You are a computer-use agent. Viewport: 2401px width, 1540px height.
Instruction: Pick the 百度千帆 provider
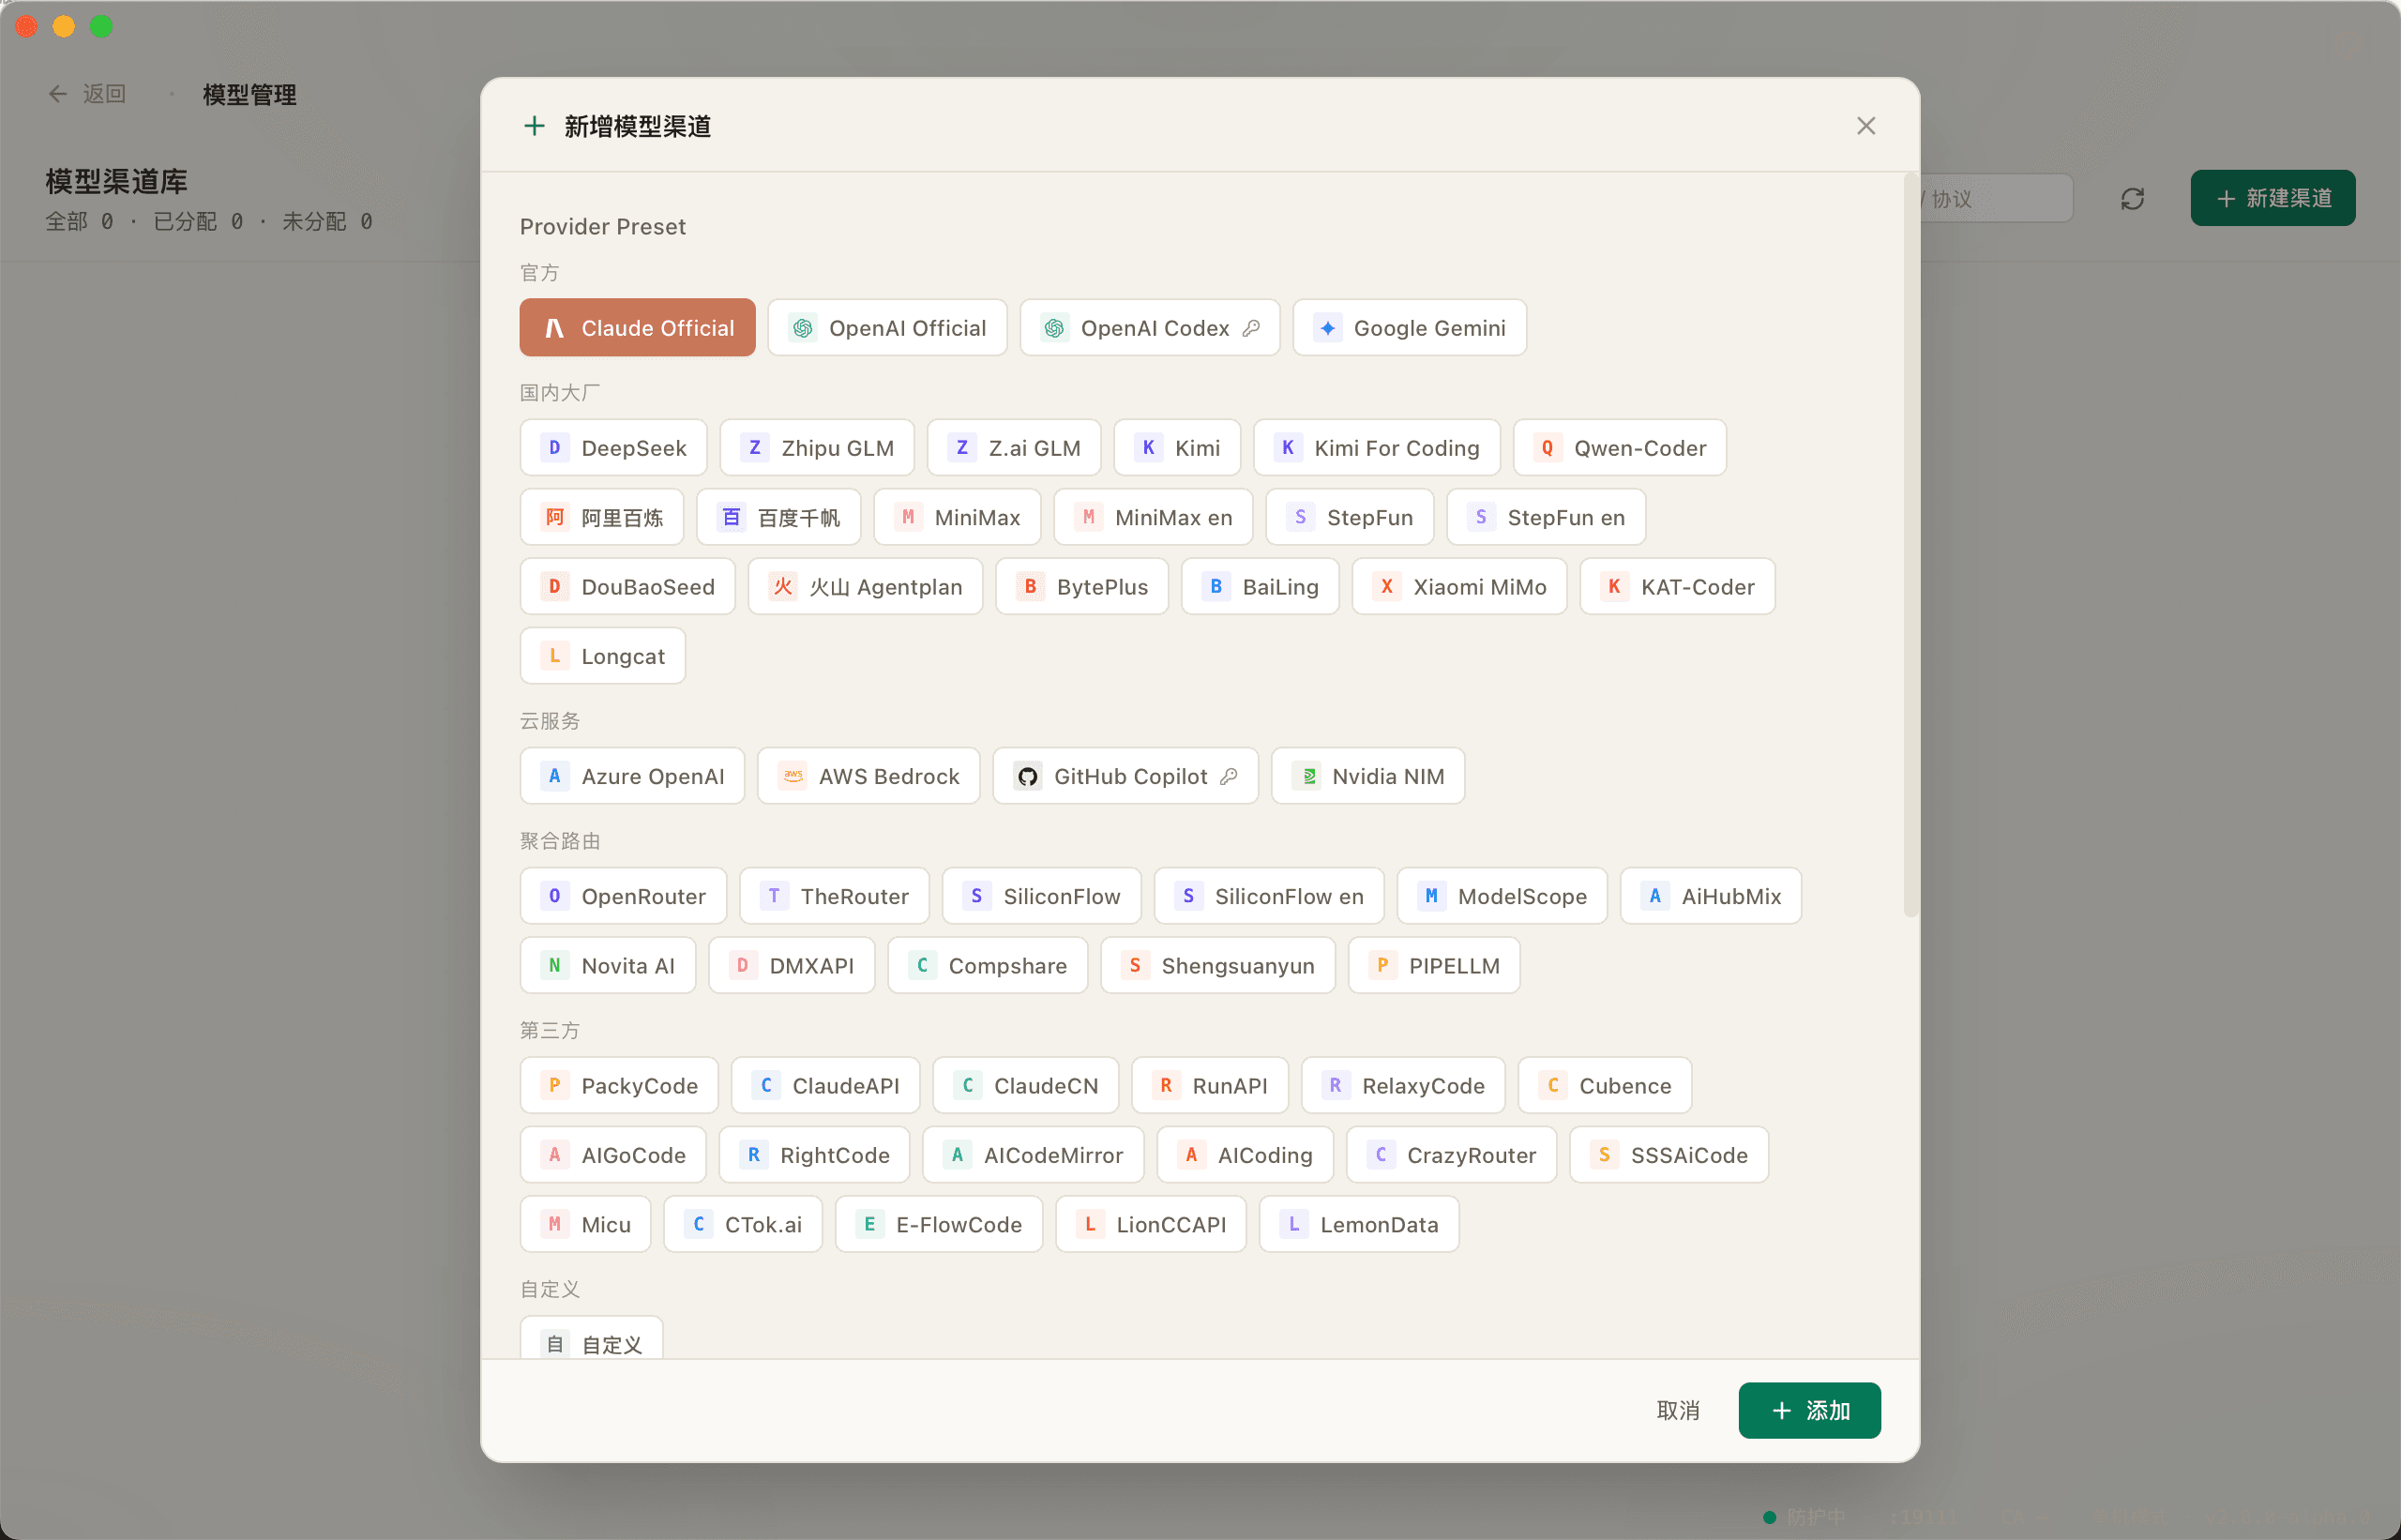tap(778, 517)
